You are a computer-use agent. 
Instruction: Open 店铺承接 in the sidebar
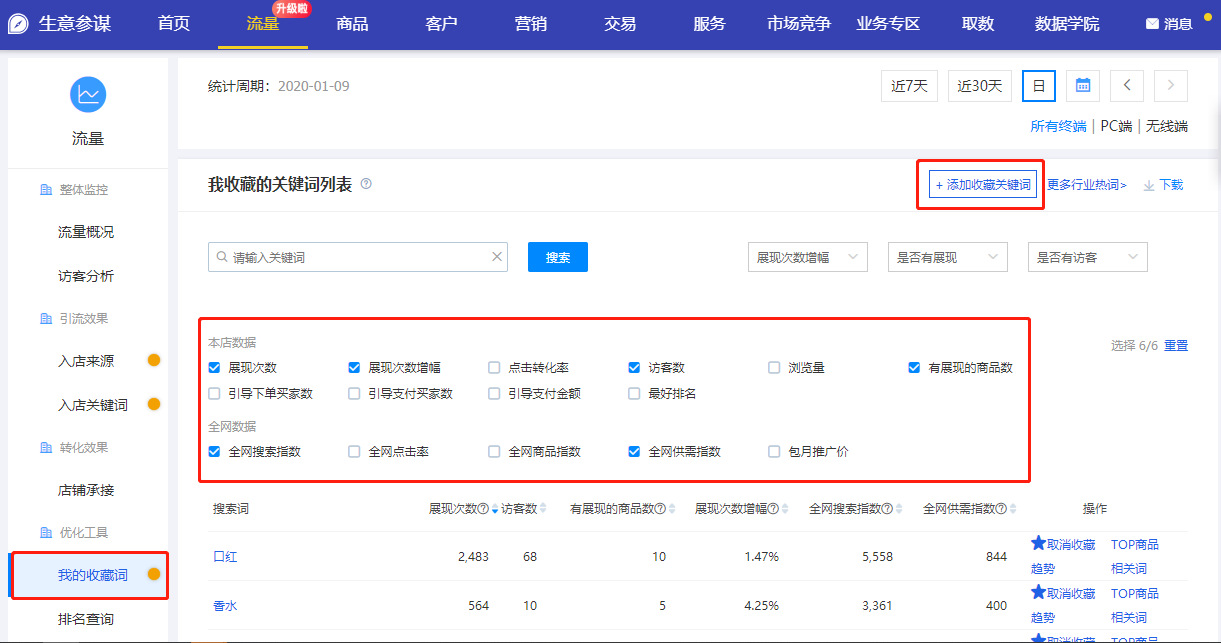86,490
